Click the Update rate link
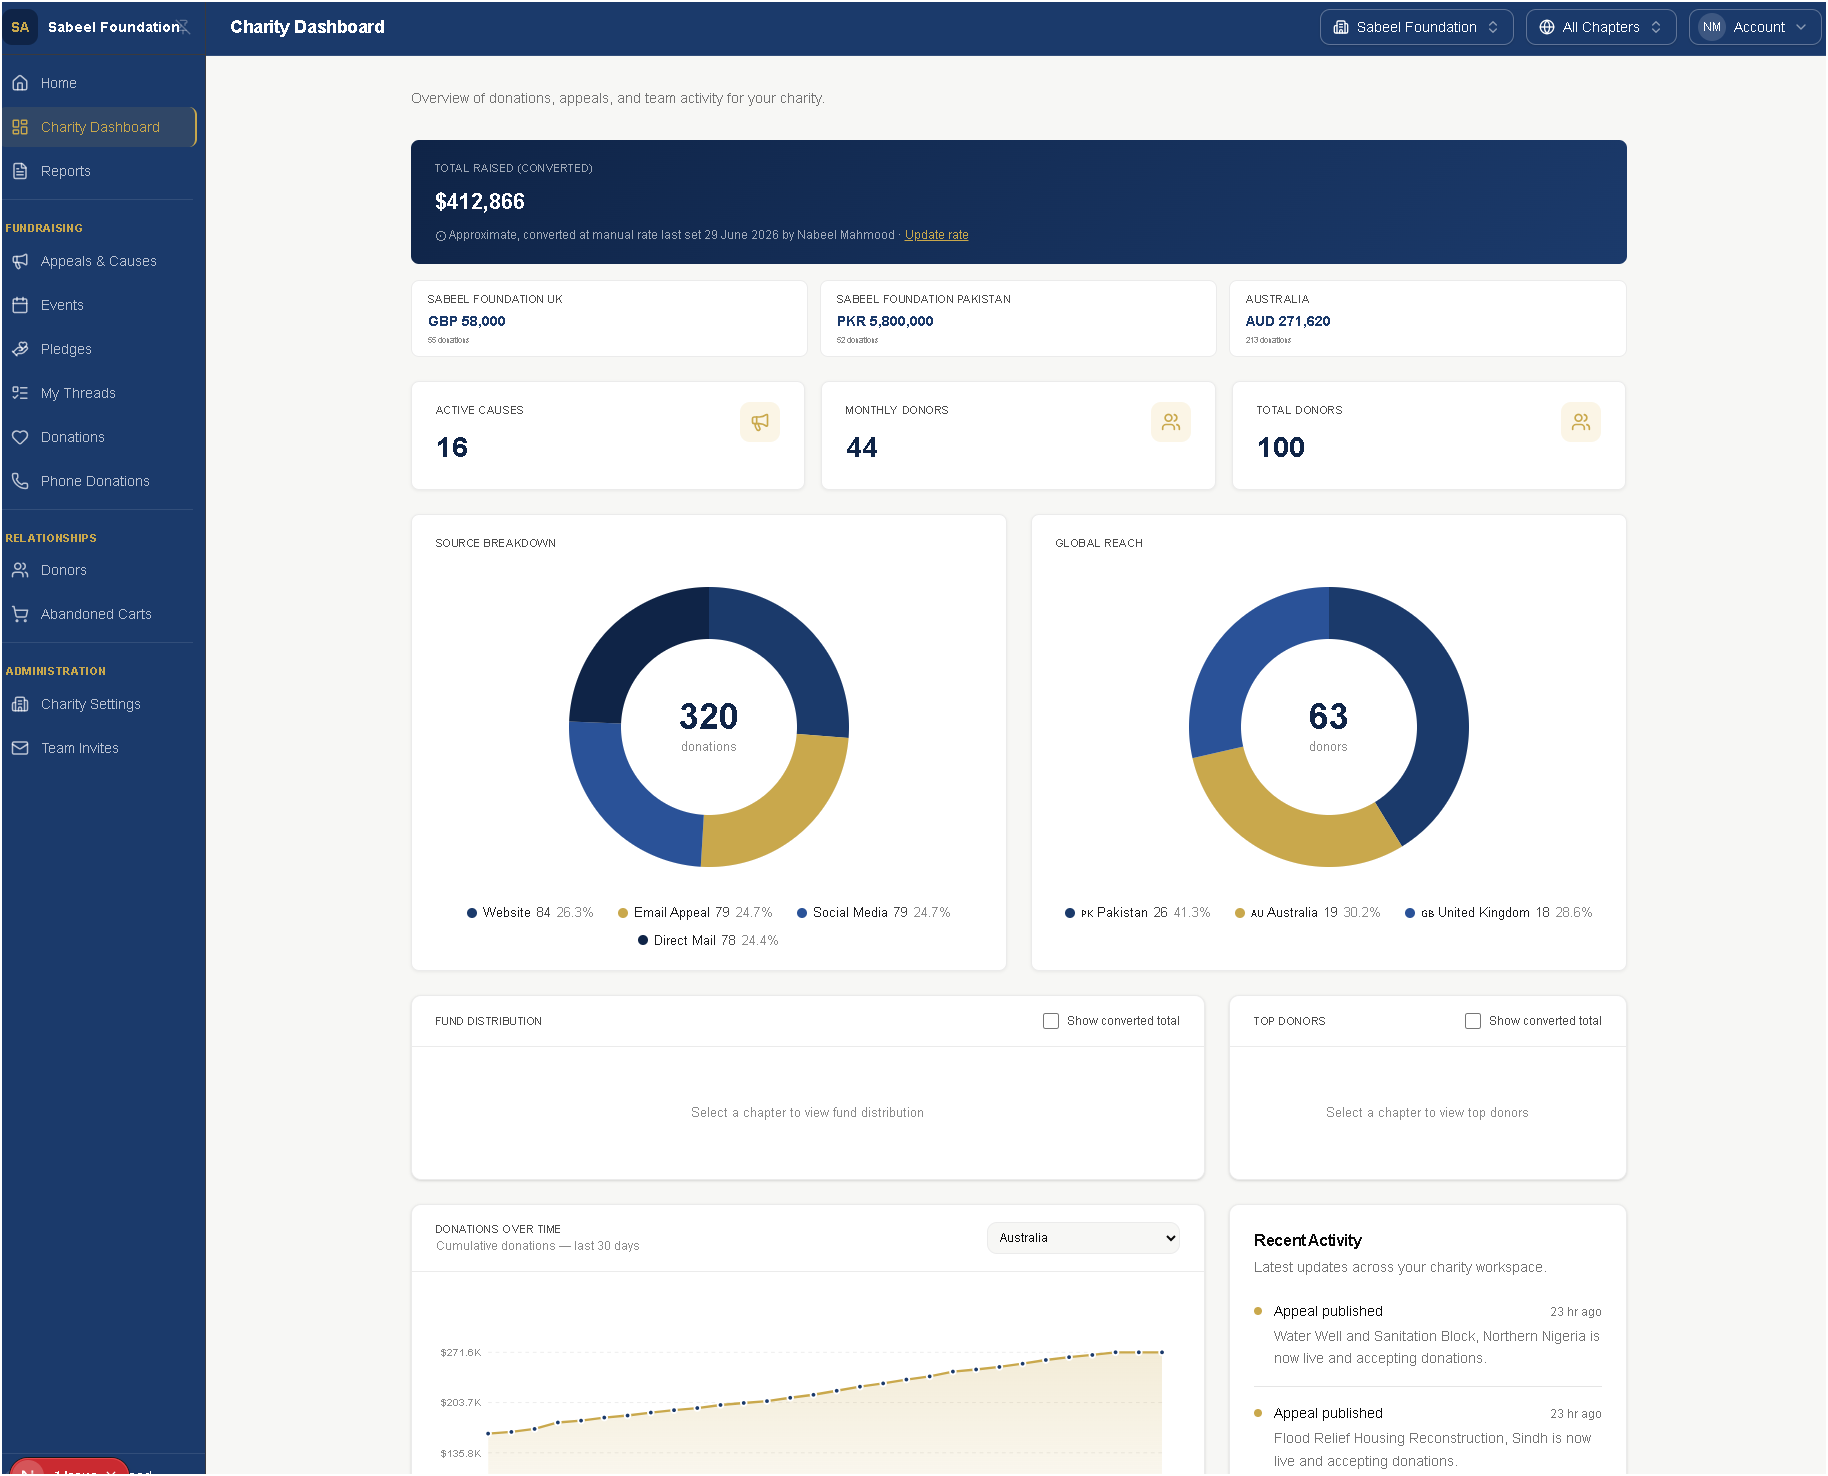This screenshot has height=1476, width=1828. click(x=936, y=235)
